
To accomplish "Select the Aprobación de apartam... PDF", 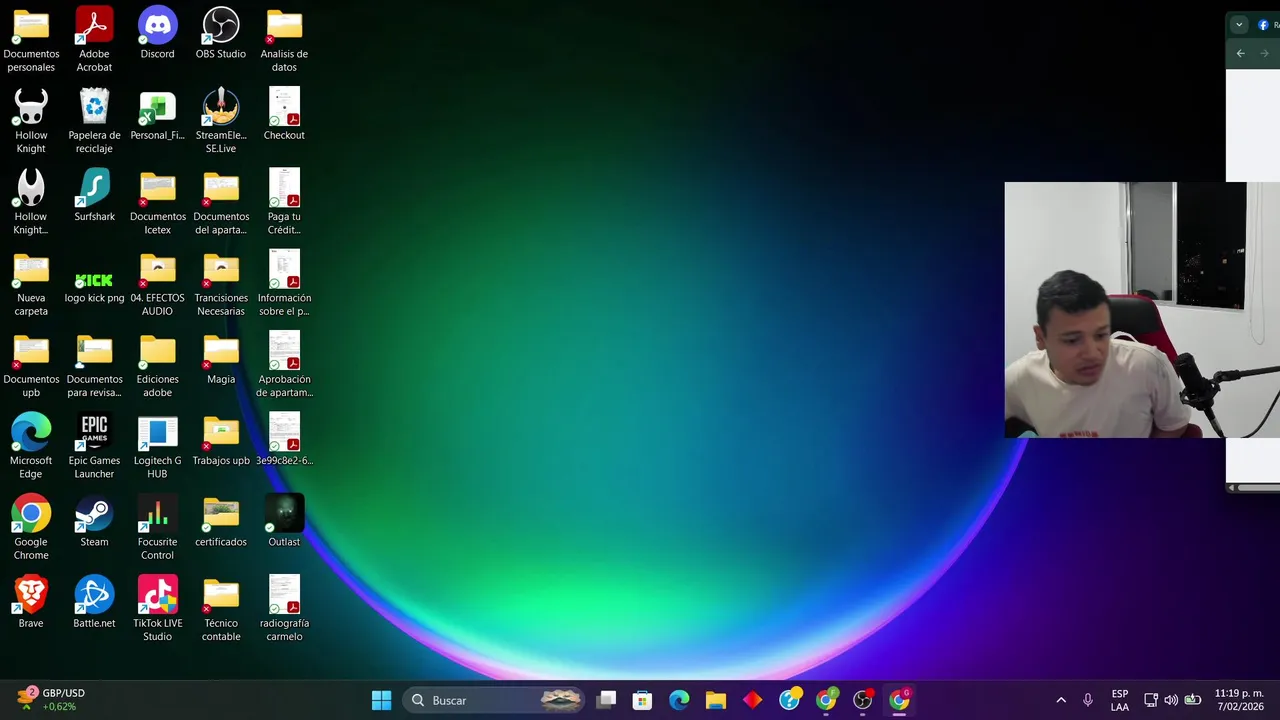I will point(284,364).
